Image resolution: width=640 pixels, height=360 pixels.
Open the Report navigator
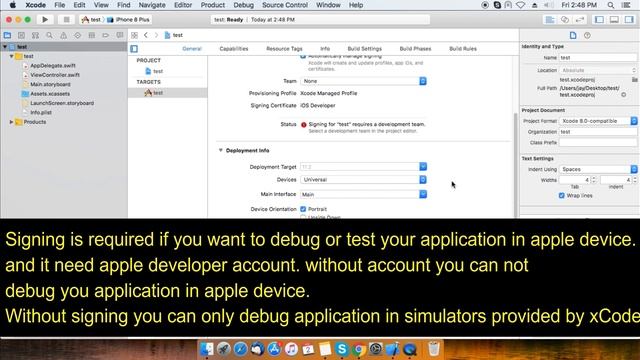(120, 36)
